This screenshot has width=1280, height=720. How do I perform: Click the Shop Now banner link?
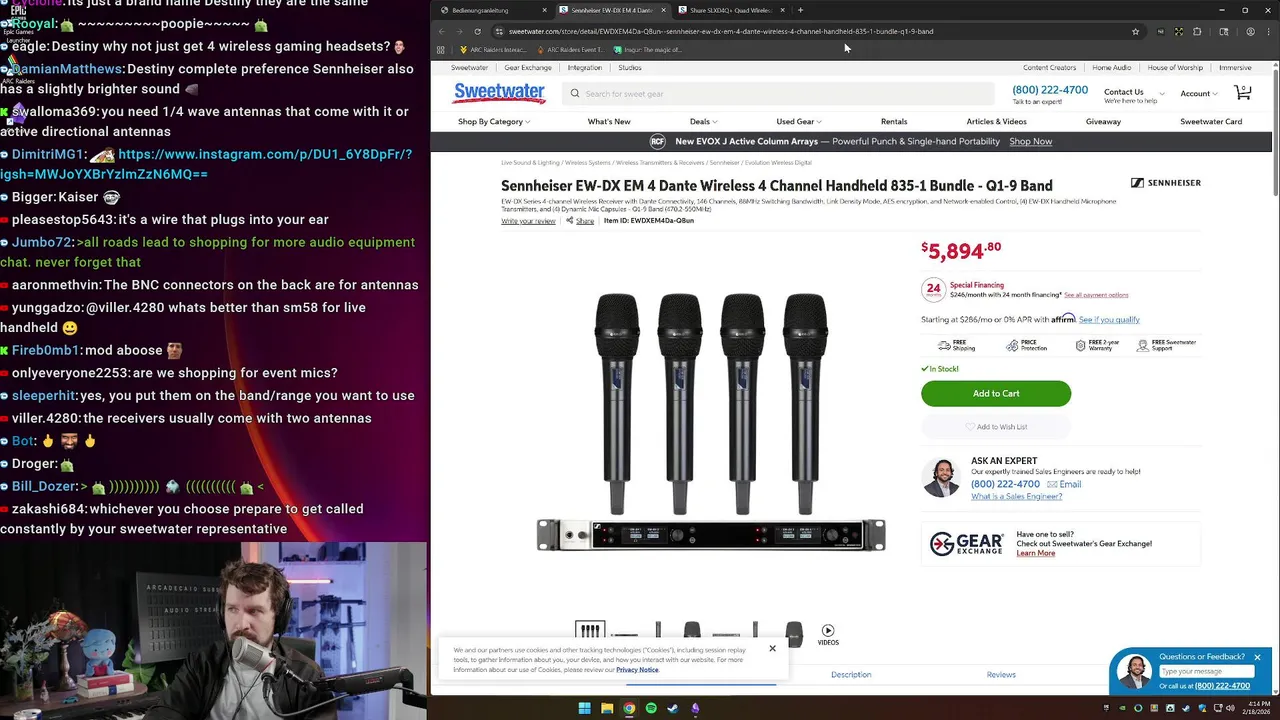click(x=1030, y=142)
